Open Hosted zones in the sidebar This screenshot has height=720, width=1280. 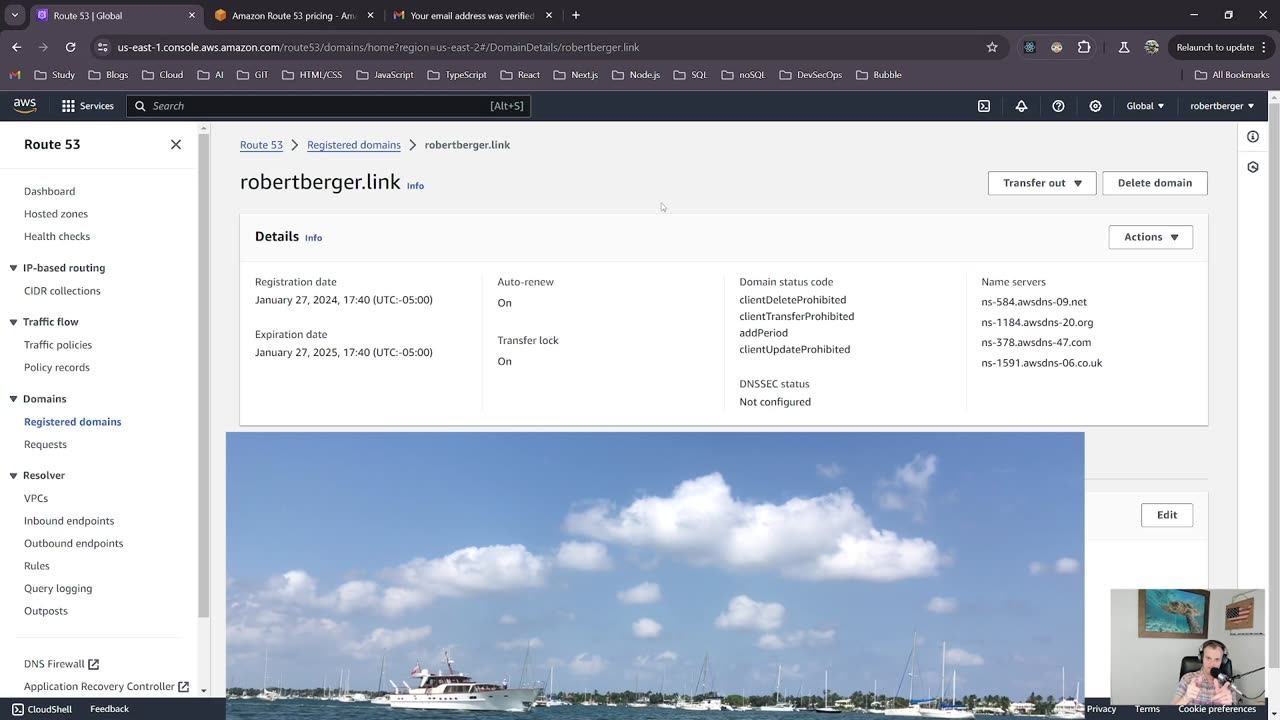(x=56, y=214)
